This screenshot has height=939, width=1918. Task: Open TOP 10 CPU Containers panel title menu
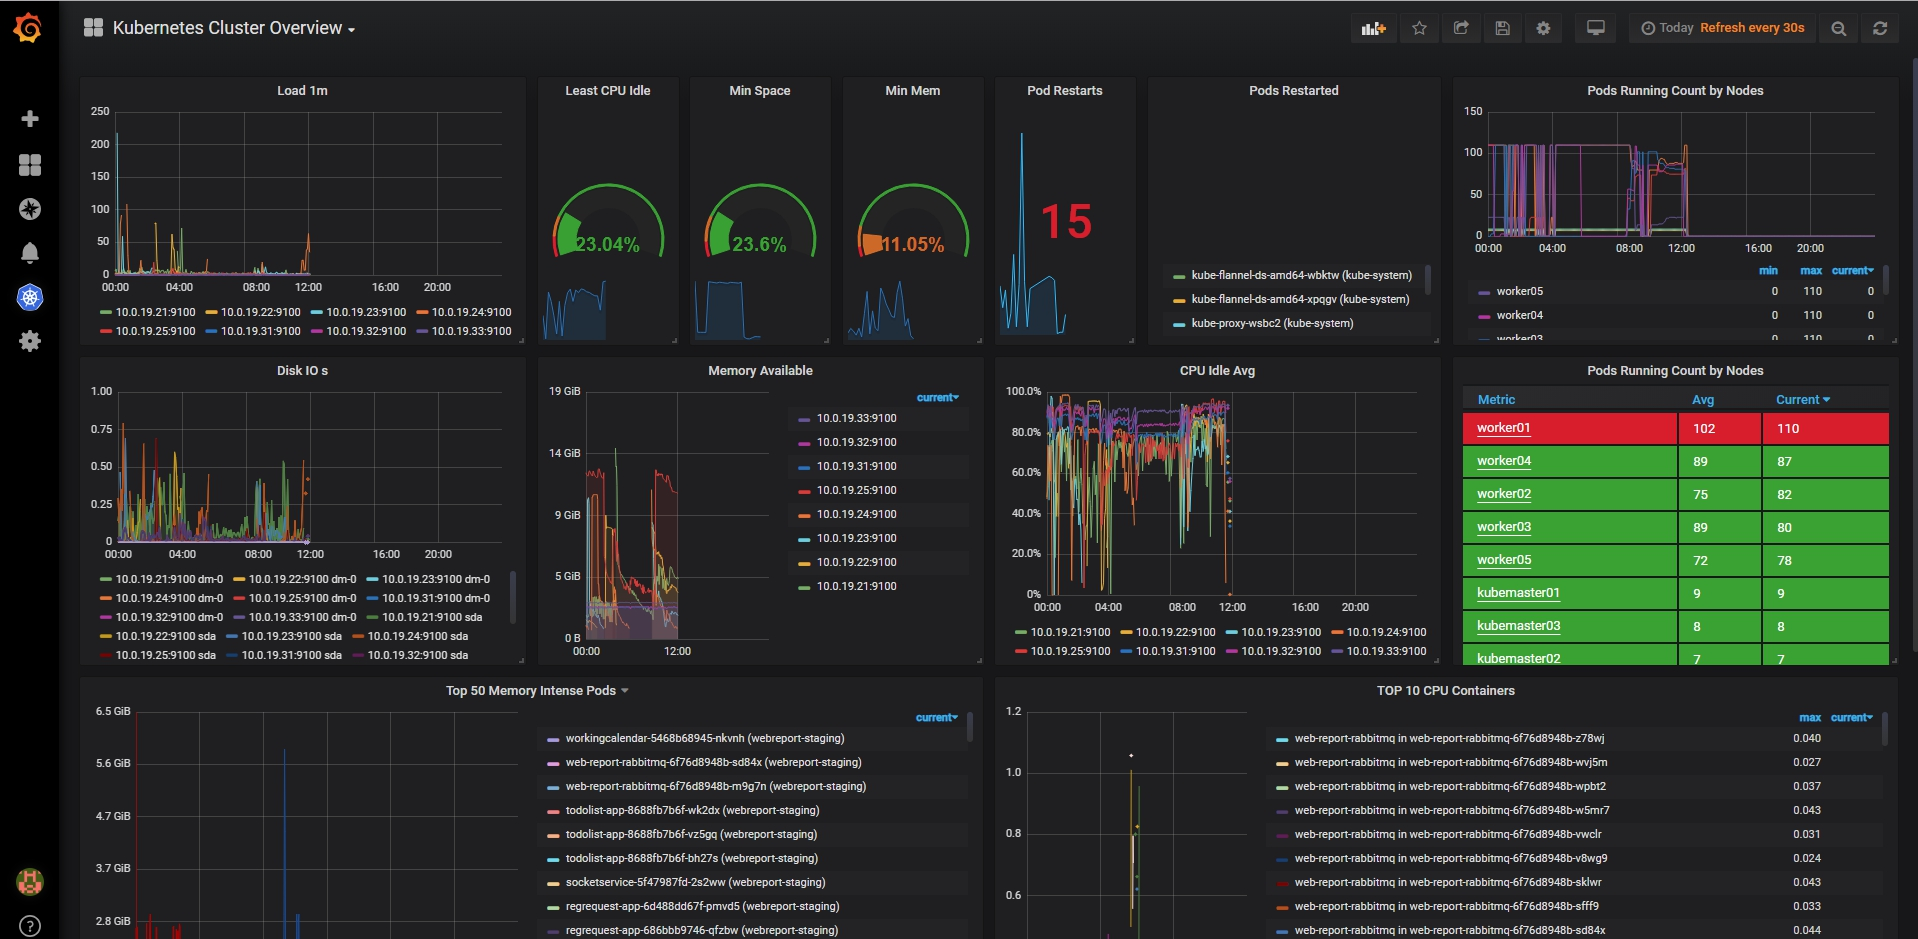(1445, 691)
